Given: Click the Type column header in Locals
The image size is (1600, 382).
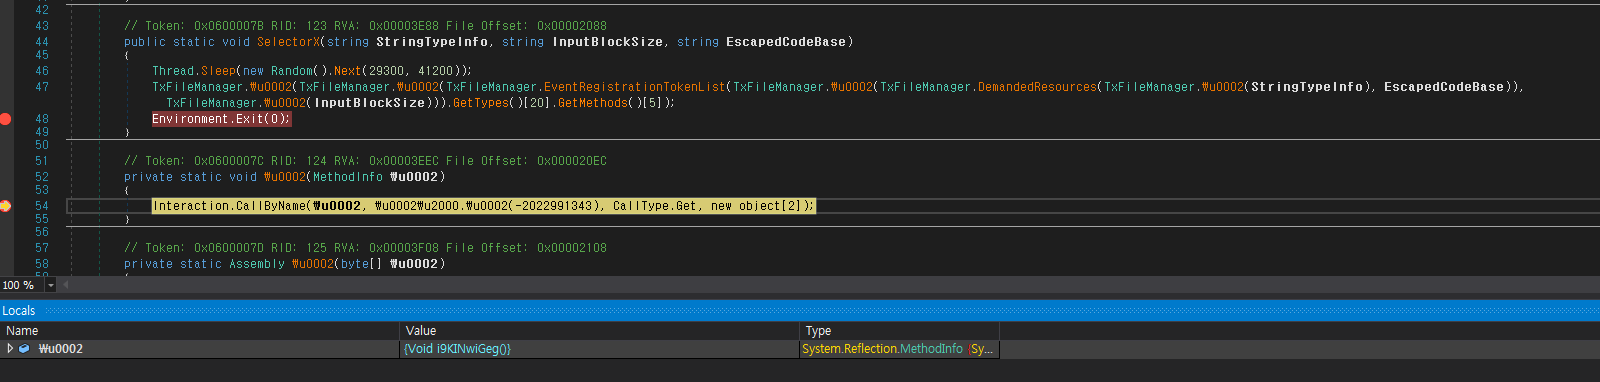Looking at the screenshot, I should (900, 331).
